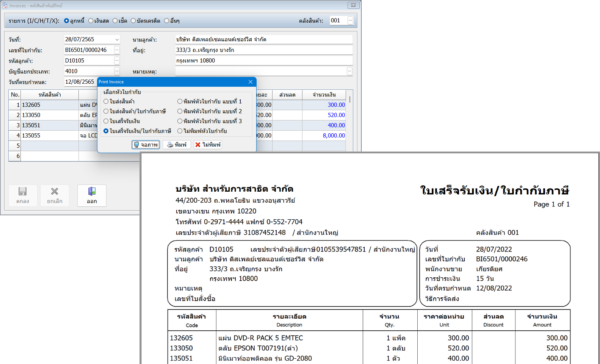Click the red X ไม่พิมพ์ button
The image size is (600, 364).
(207, 145)
